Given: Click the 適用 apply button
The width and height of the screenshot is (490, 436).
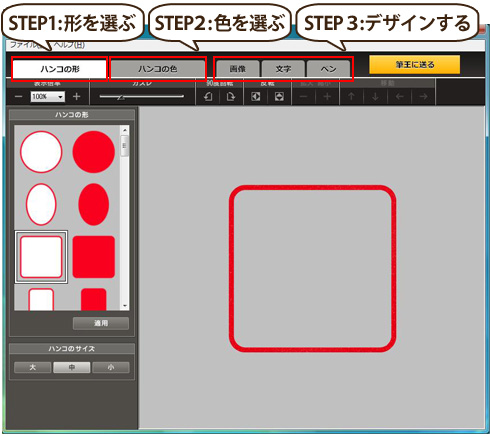Looking at the screenshot, I should click(x=101, y=323).
